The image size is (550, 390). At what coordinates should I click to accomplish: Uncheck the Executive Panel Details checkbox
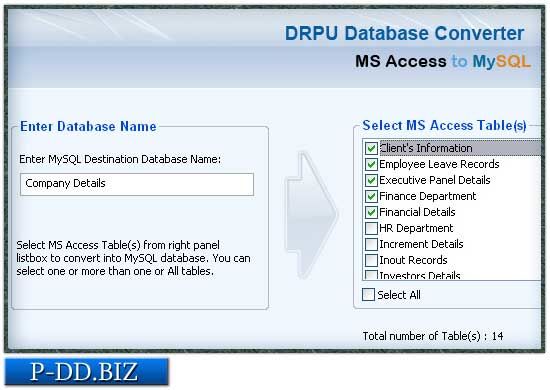click(371, 180)
